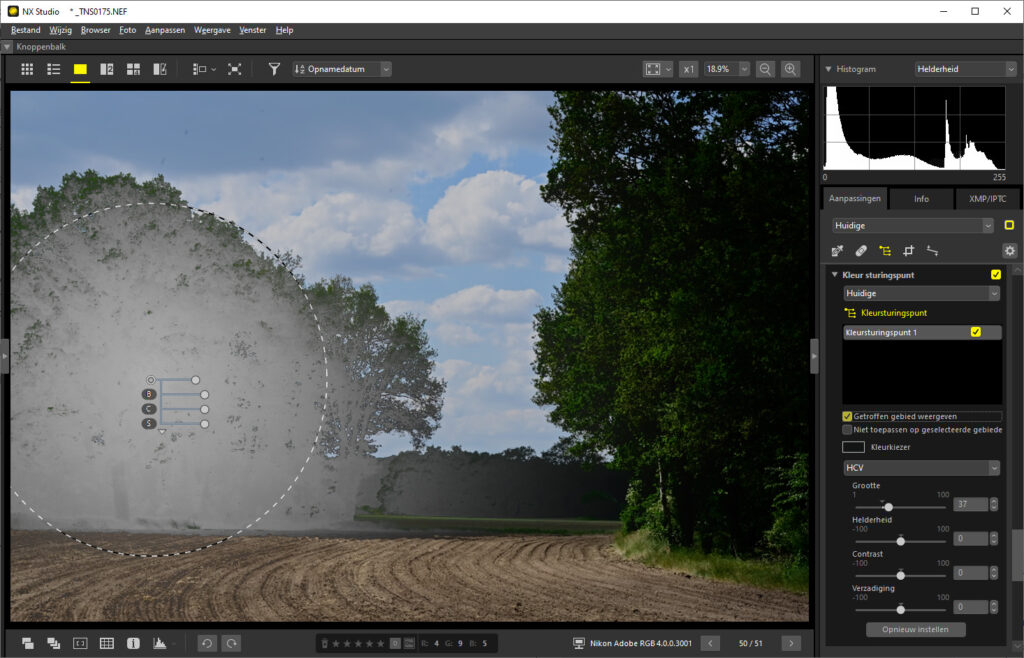Image resolution: width=1024 pixels, height=658 pixels.
Task: Open the Aanpassen menu
Action: tap(165, 30)
